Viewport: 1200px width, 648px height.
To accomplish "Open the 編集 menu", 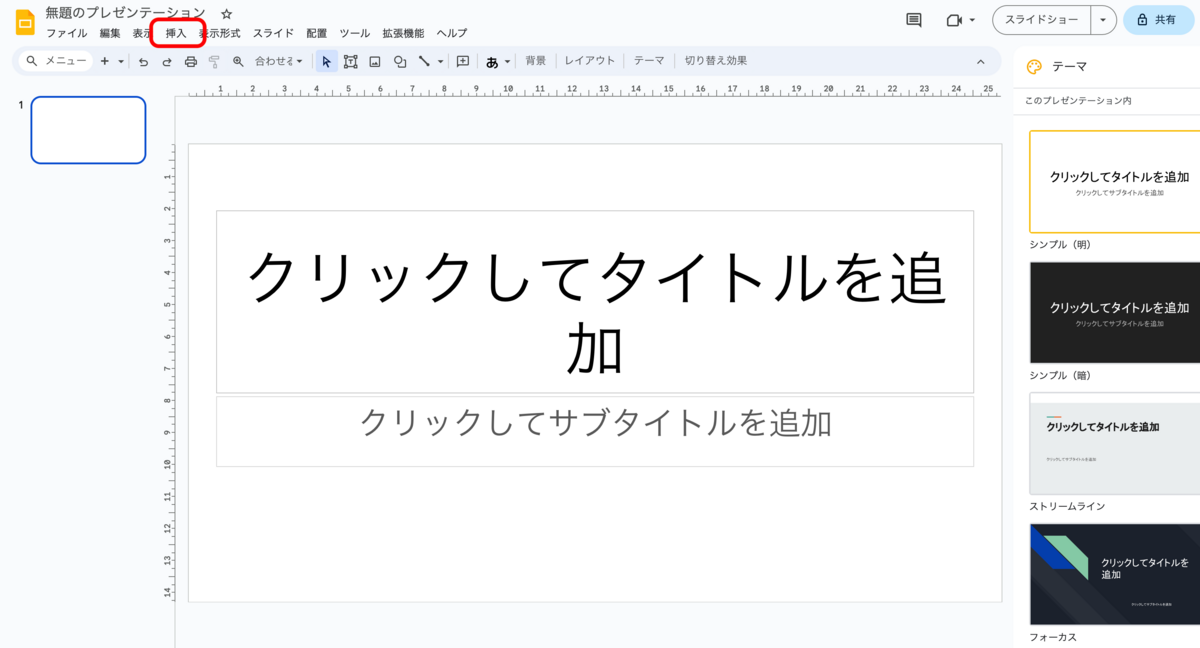I will pos(110,33).
